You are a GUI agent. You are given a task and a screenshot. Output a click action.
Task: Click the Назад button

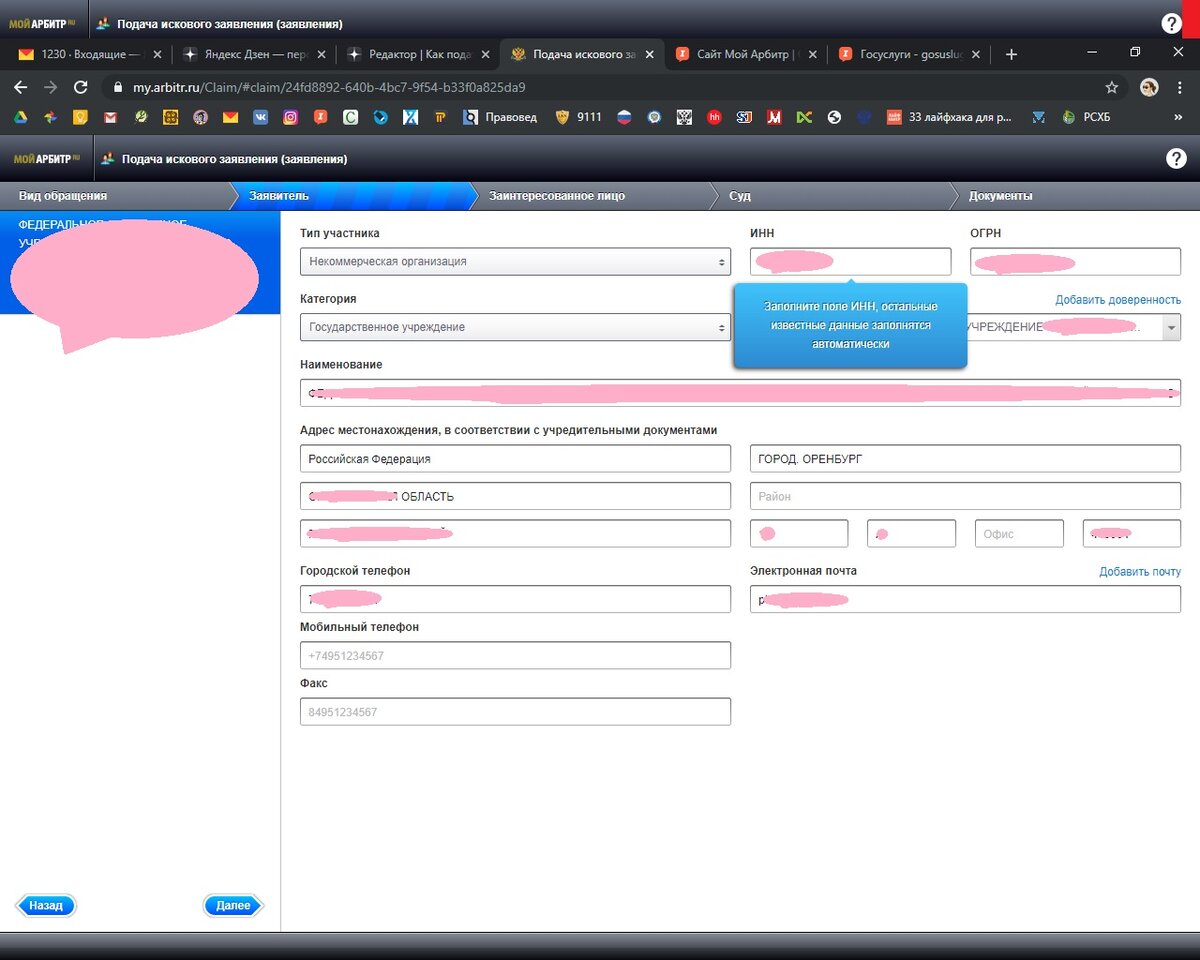click(x=46, y=905)
